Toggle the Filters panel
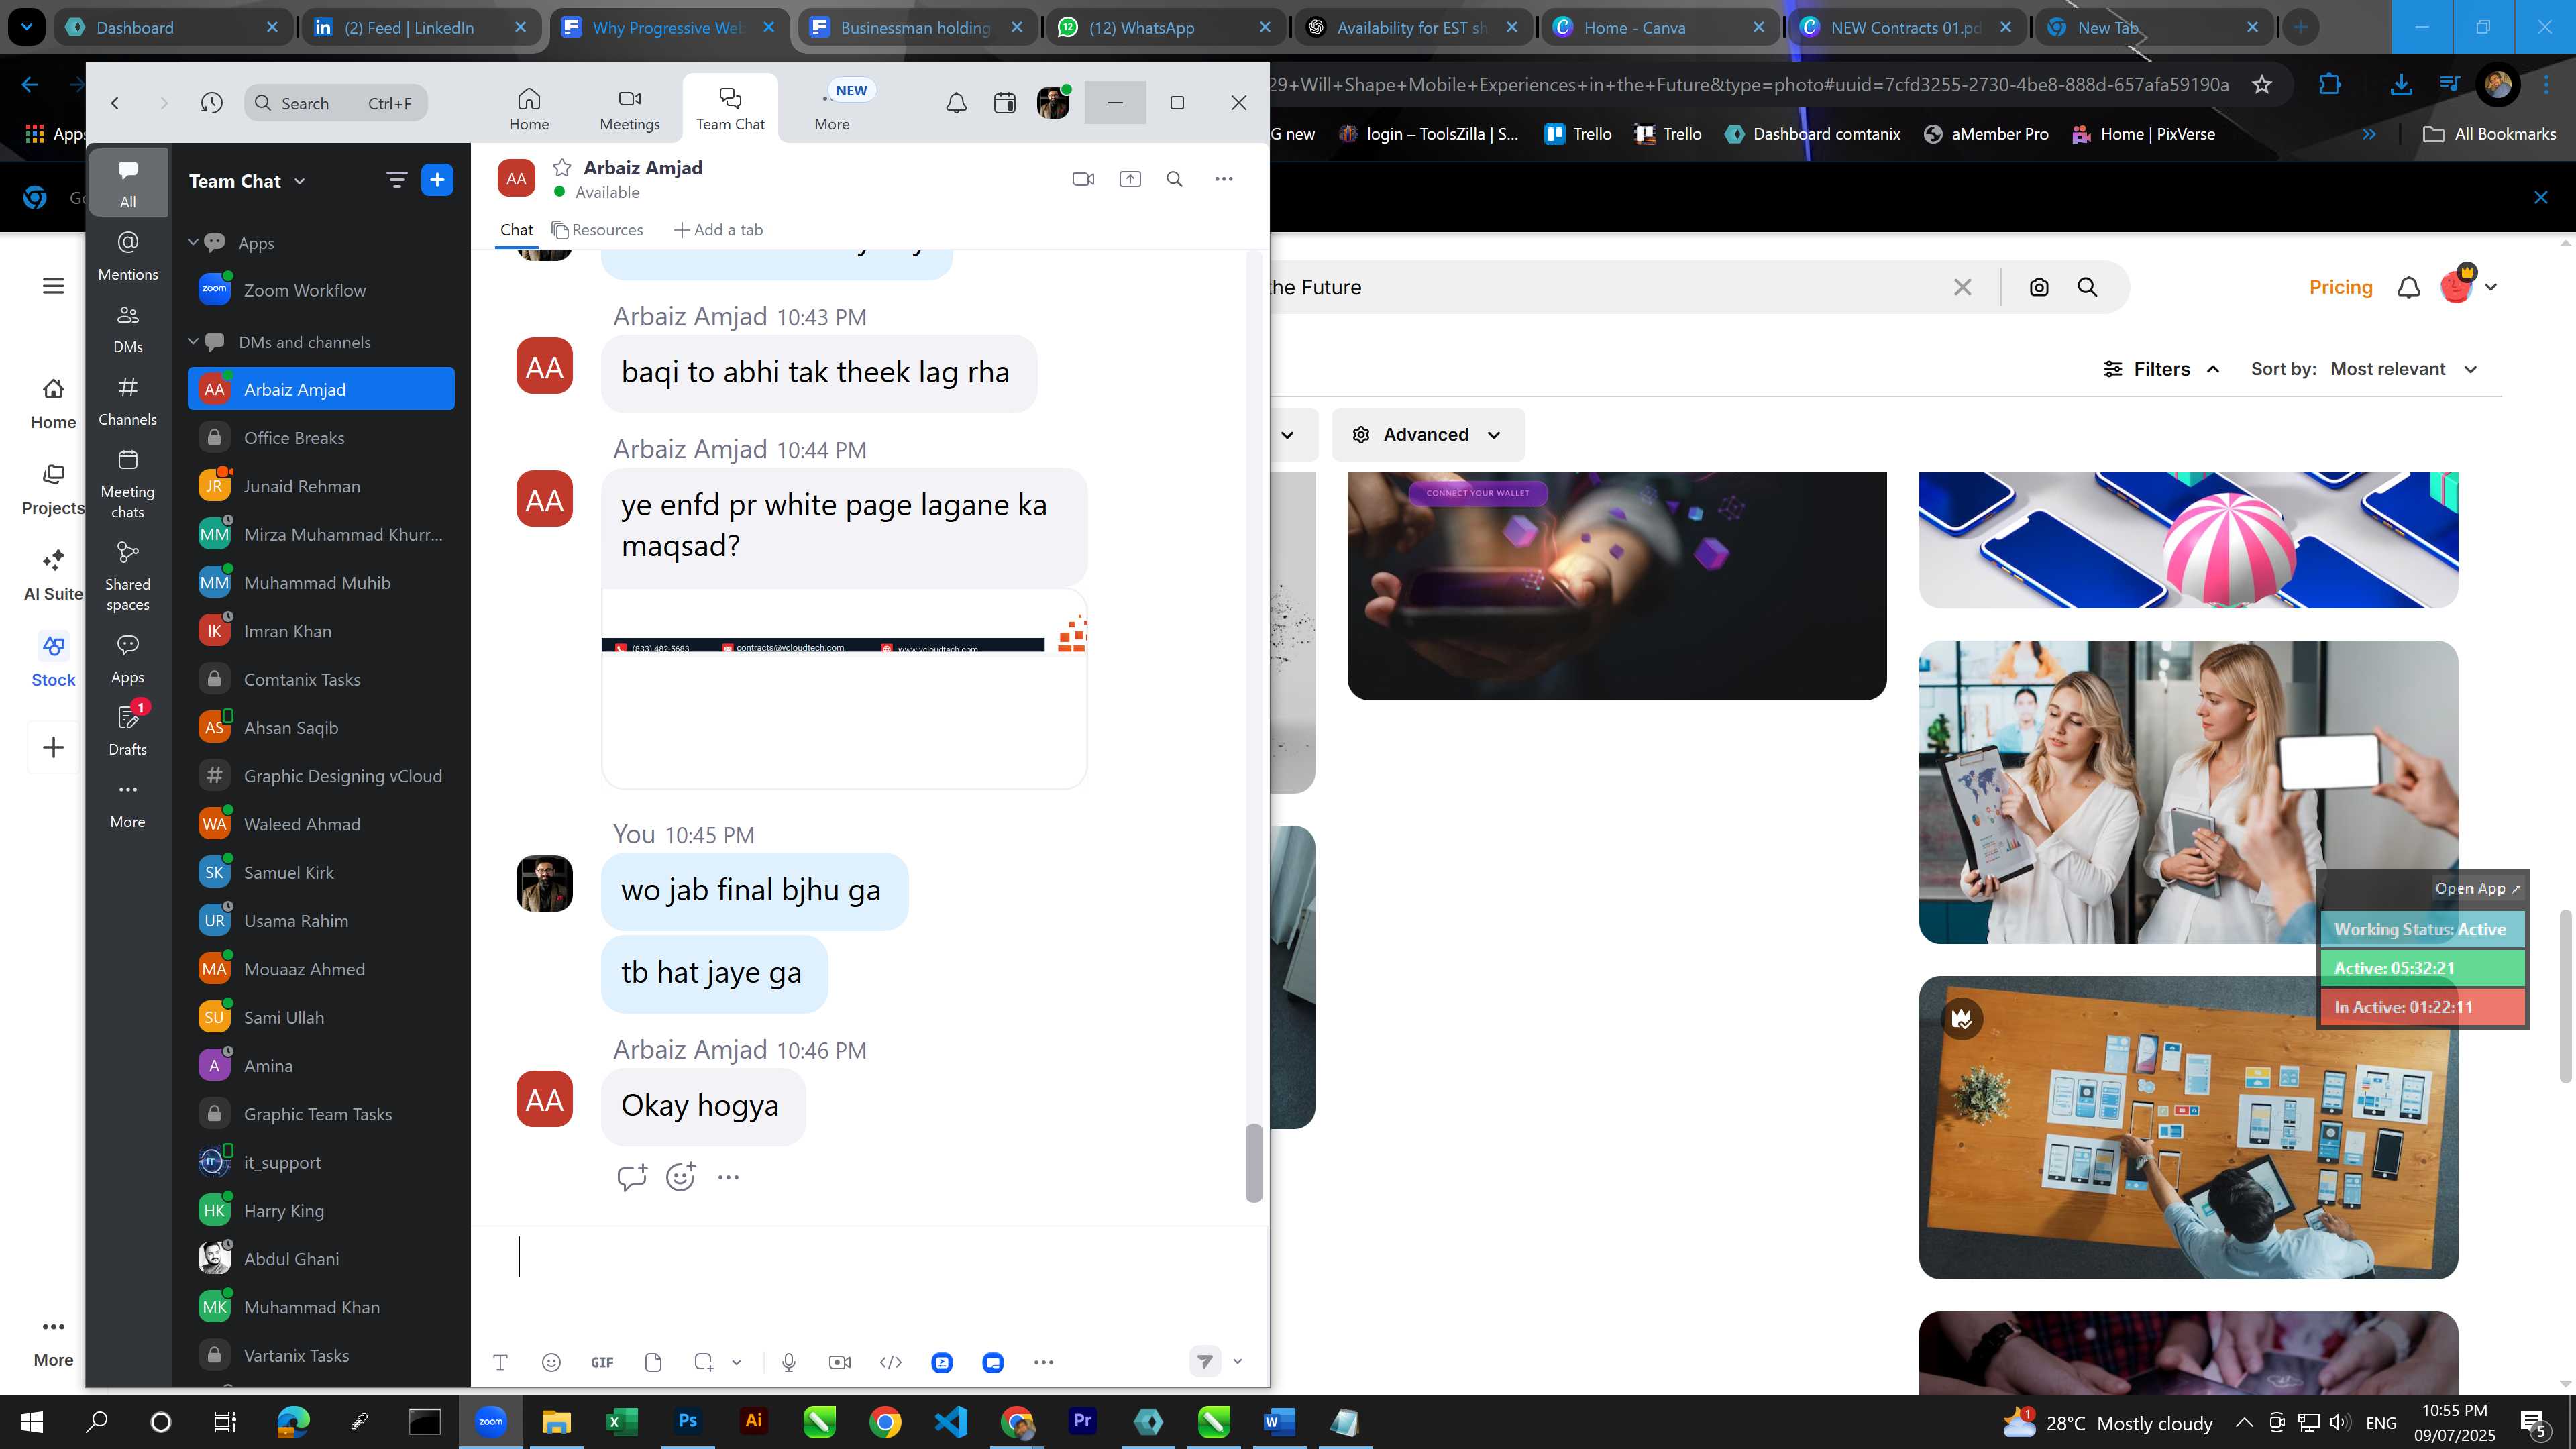Viewport: 2576px width, 1449px height. 2162,369
